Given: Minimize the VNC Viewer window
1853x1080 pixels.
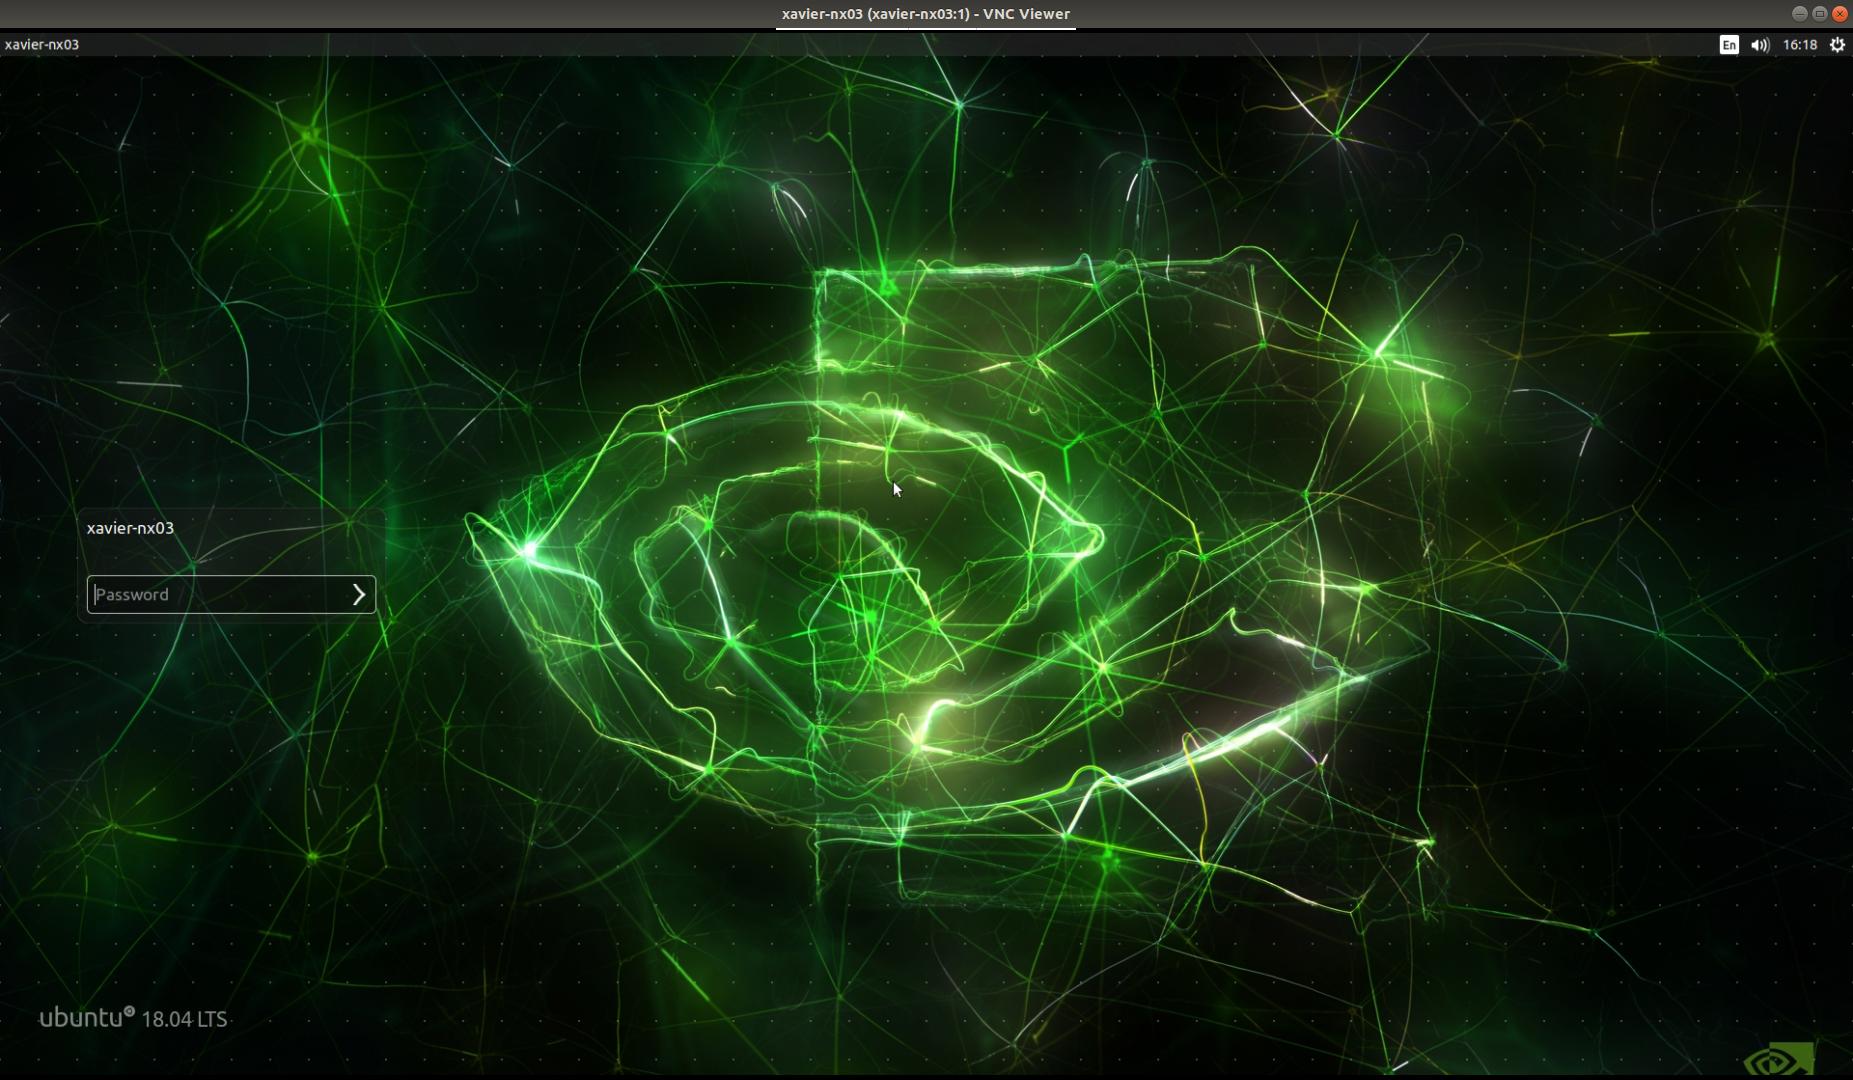Looking at the screenshot, I should (1799, 13).
